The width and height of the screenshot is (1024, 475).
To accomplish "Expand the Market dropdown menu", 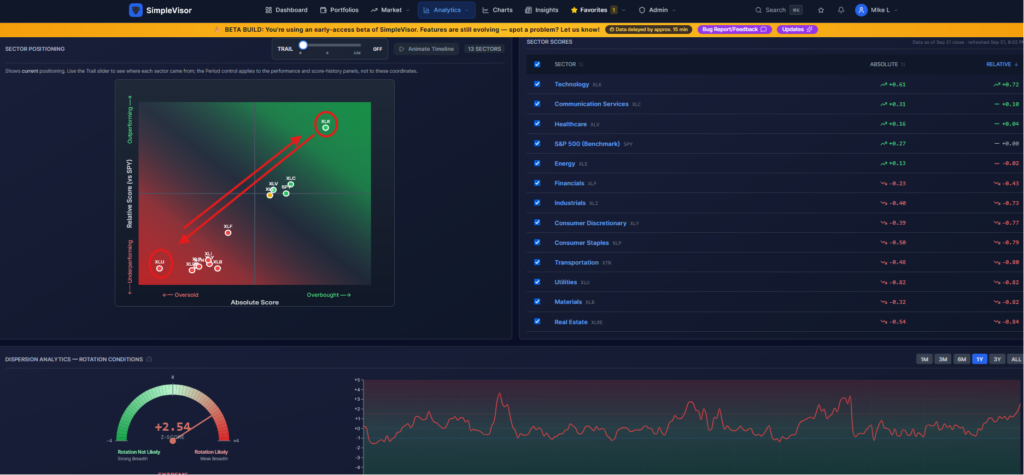I will click(390, 10).
